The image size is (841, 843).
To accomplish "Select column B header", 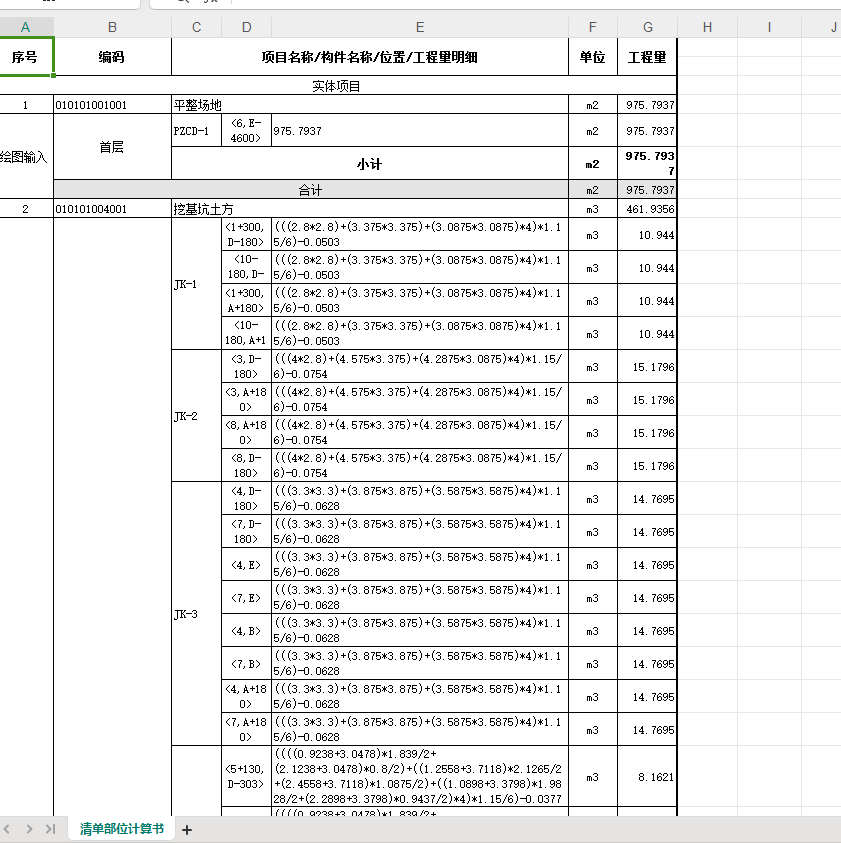I will coord(112,27).
